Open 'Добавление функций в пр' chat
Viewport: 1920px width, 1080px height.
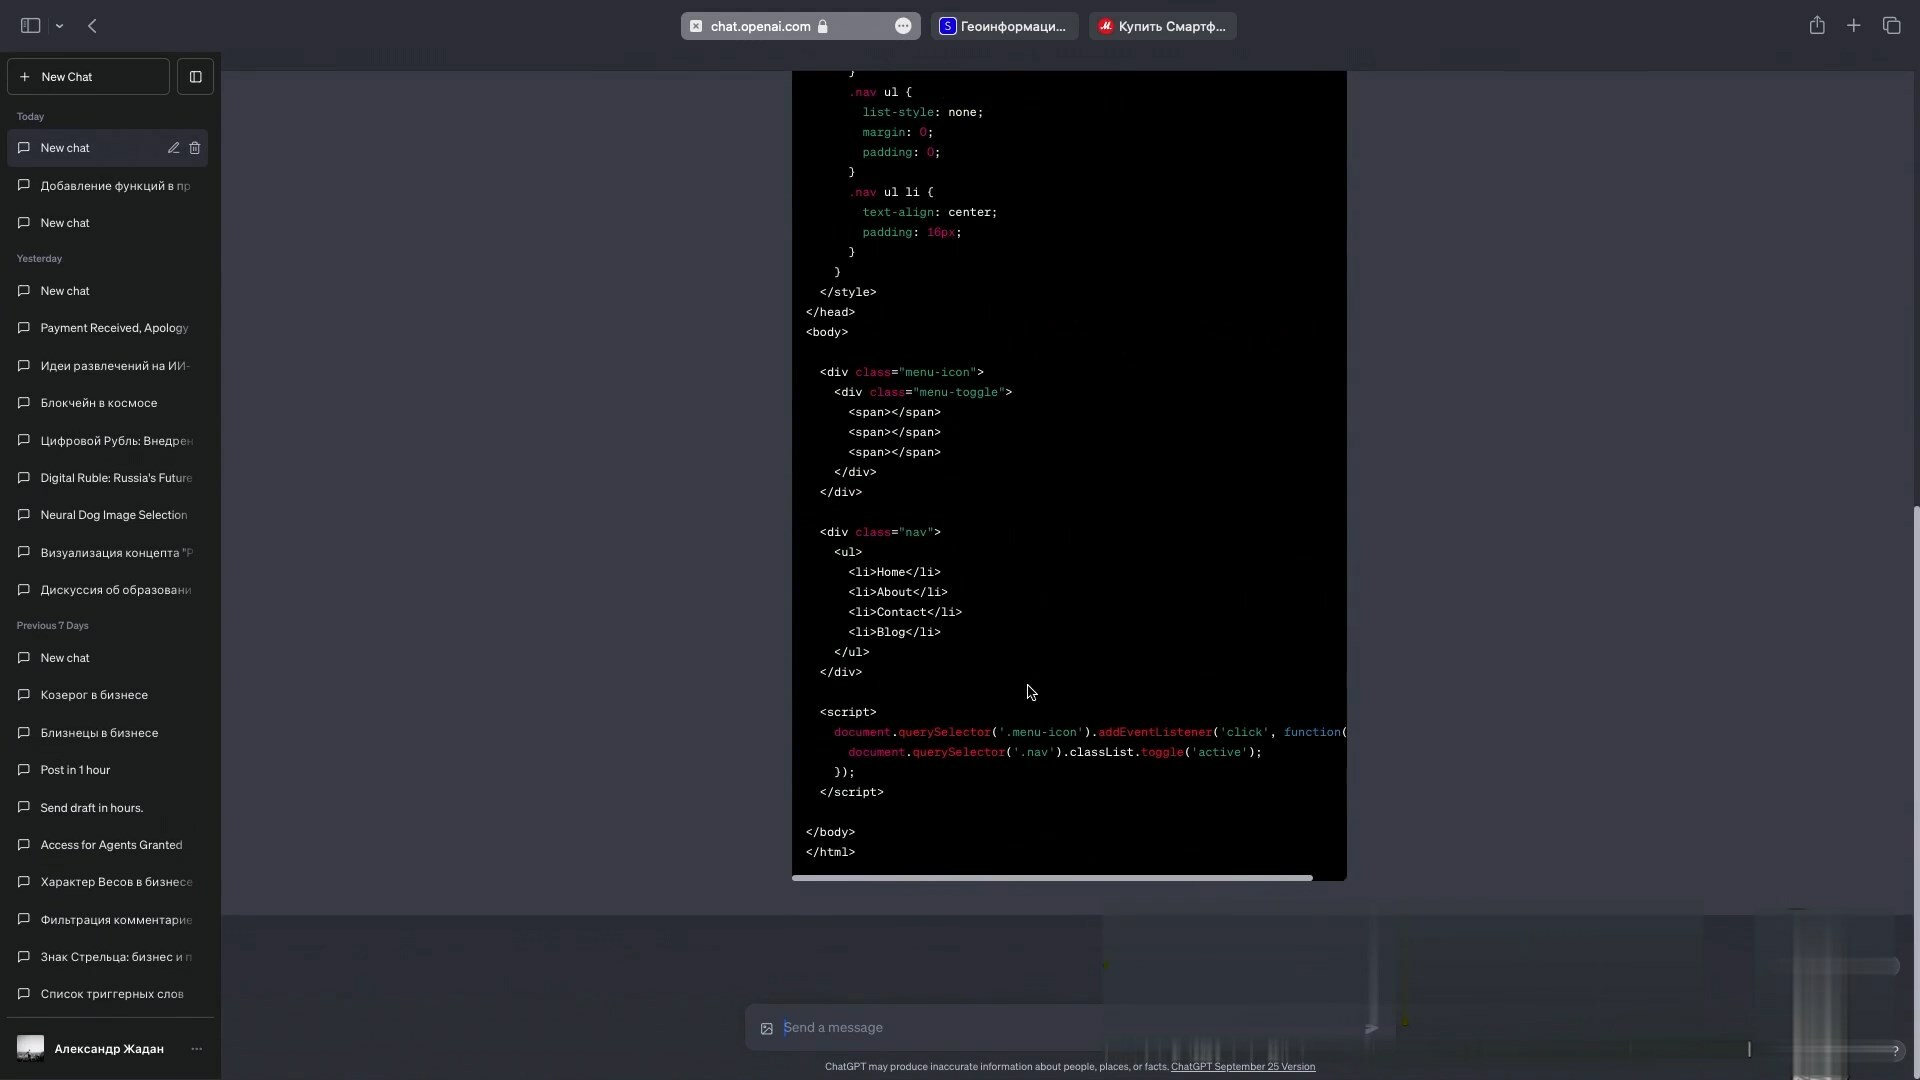click(x=108, y=186)
